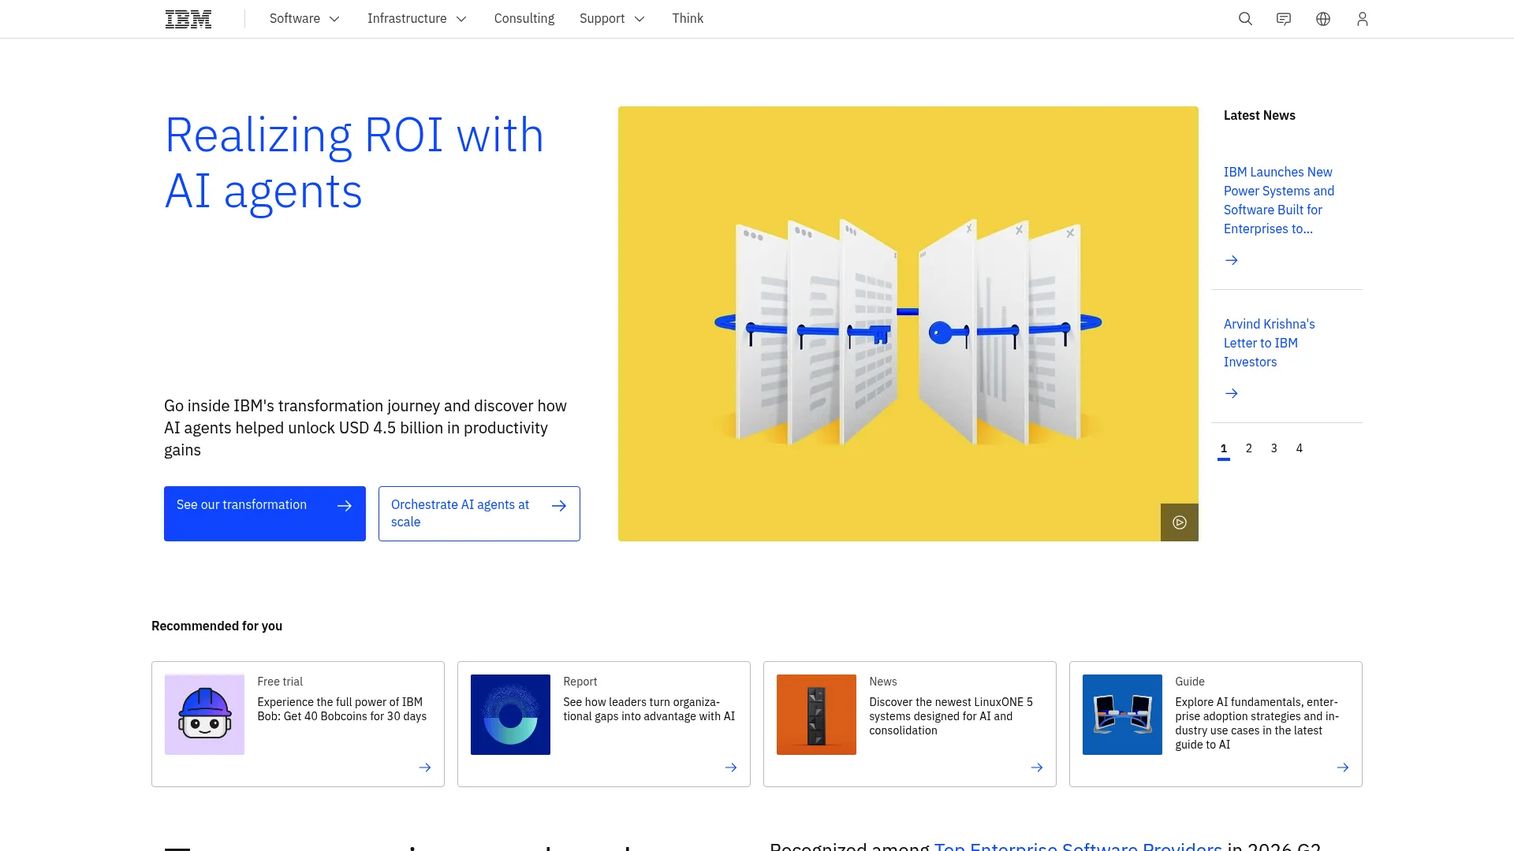Open the globe region selector icon
The height and width of the screenshot is (851, 1514).
click(1323, 19)
